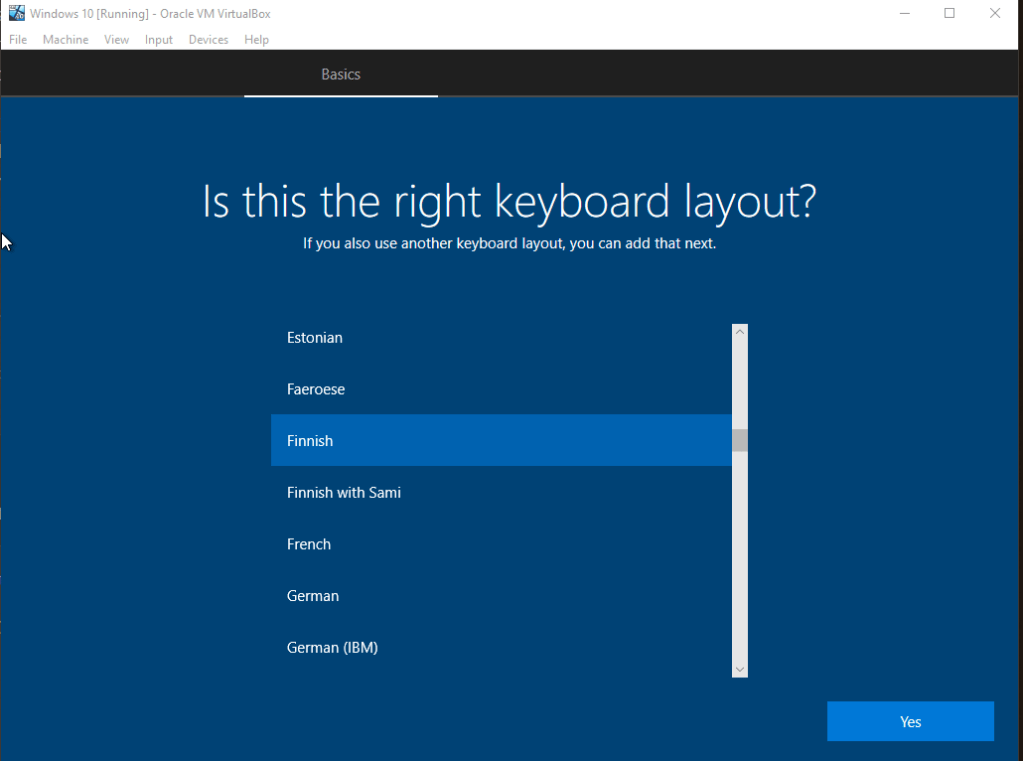Screen dimensions: 1023x761
Task: Open the Input menu
Action: (x=158, y=40)
